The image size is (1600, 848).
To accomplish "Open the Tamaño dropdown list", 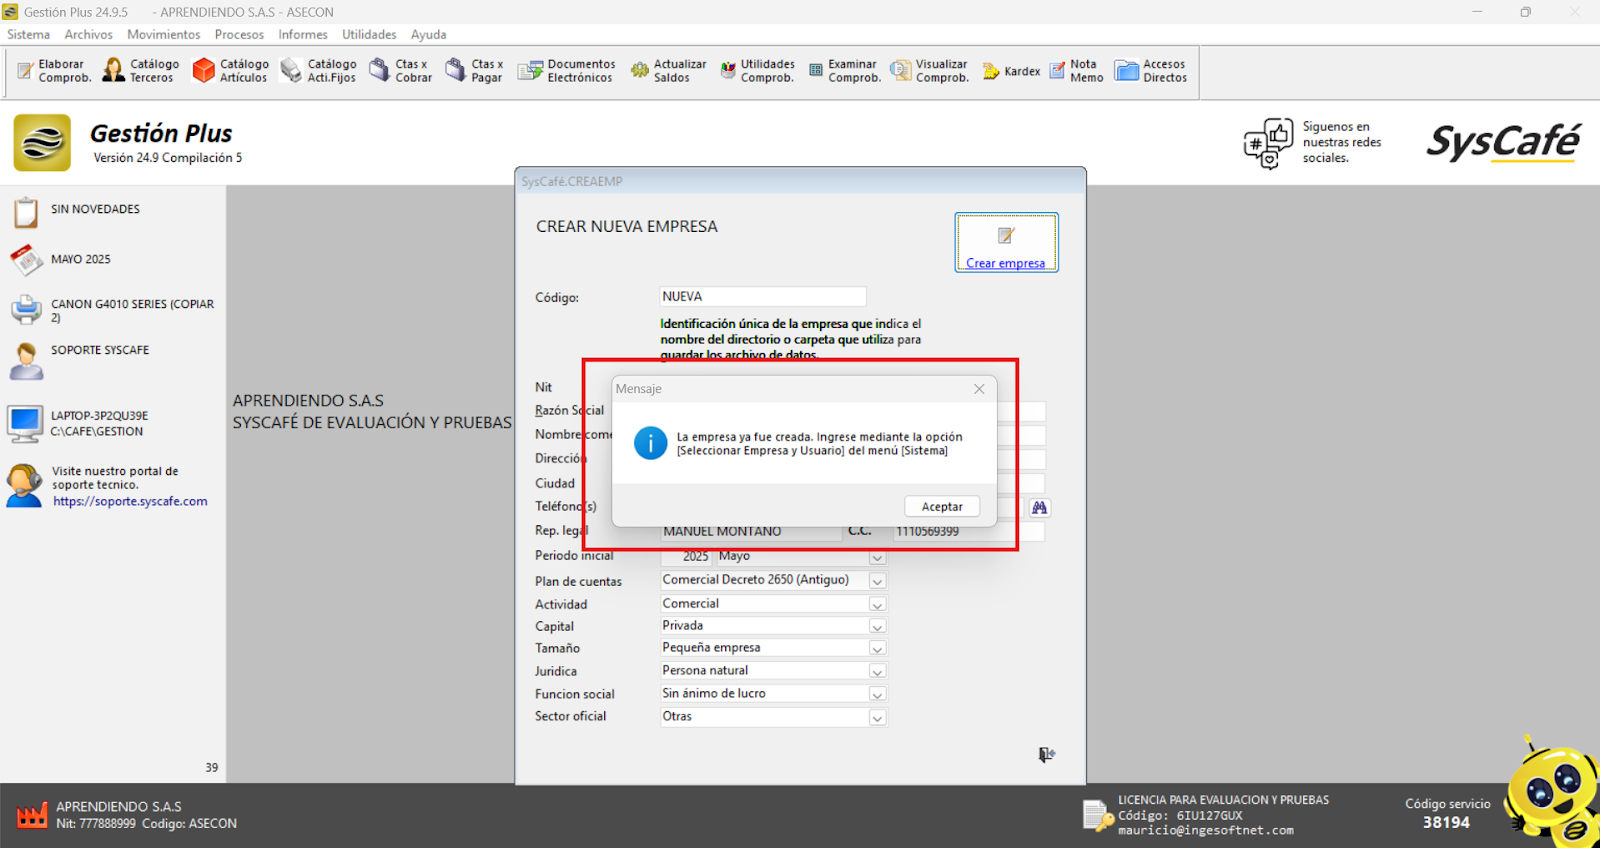I will point(877,649).
